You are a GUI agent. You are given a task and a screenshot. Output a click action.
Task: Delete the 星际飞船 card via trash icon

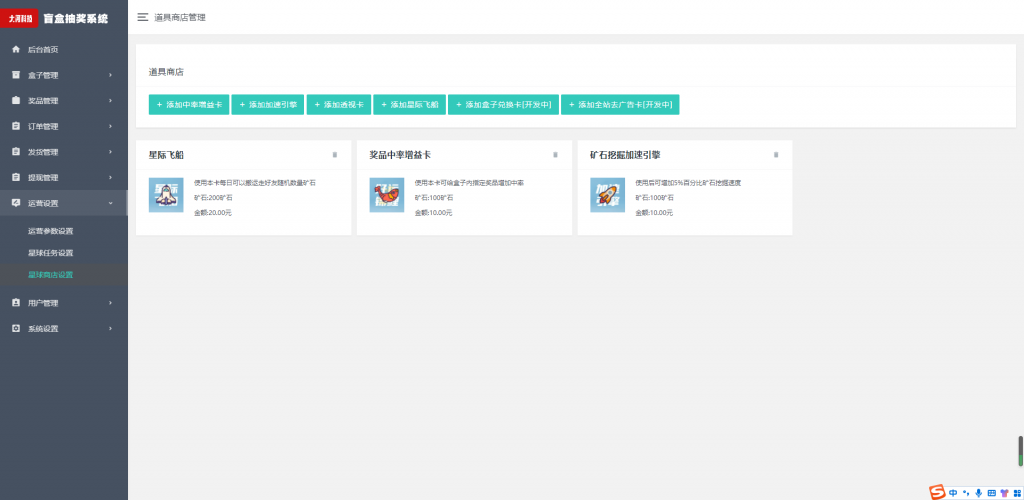pos(334,155)
